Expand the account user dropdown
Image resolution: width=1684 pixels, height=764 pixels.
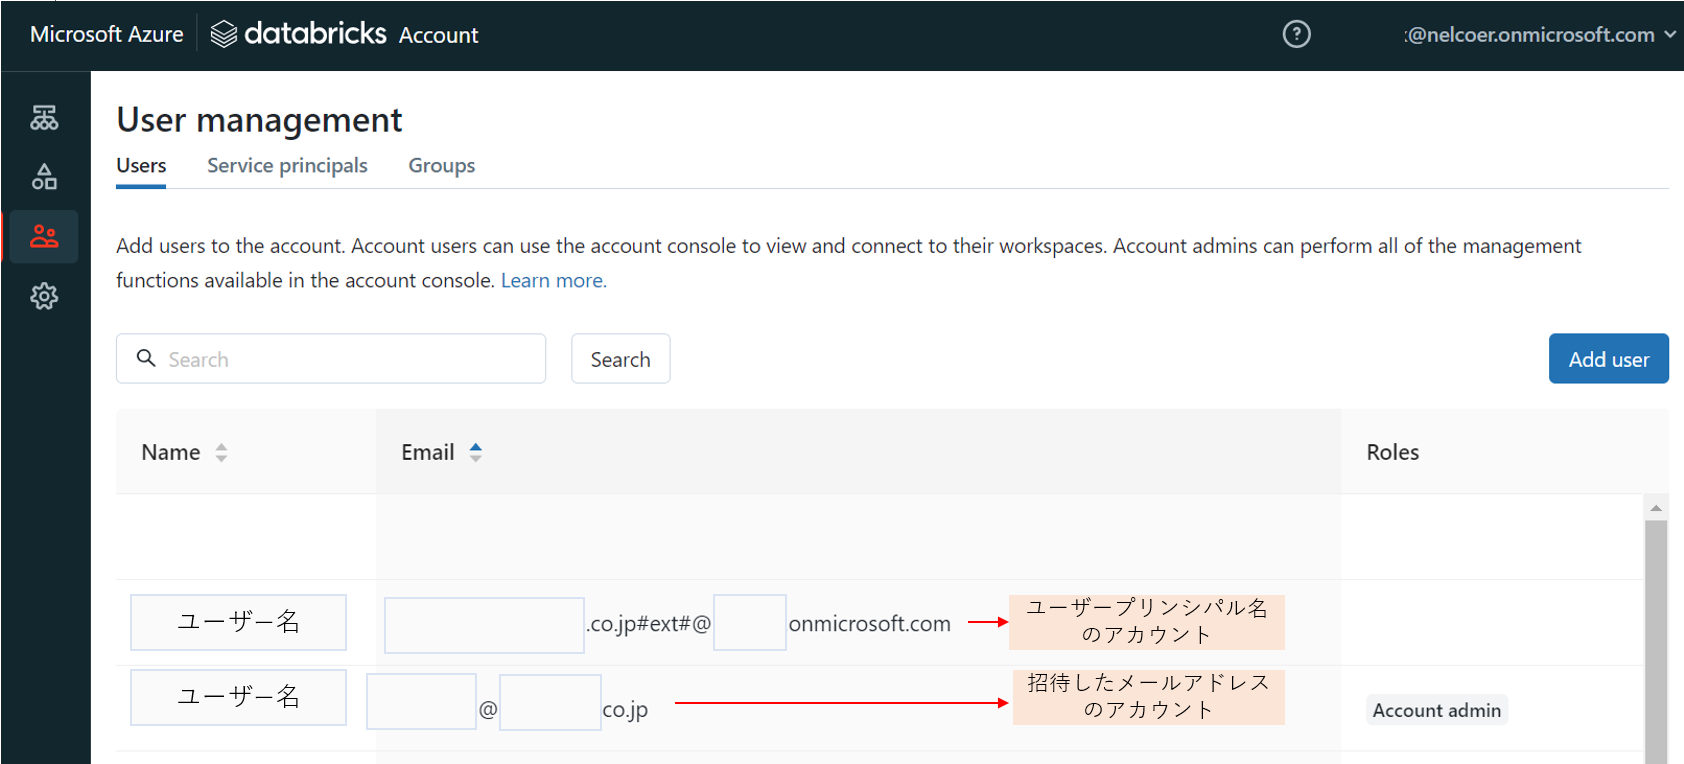pos(1669,34)
